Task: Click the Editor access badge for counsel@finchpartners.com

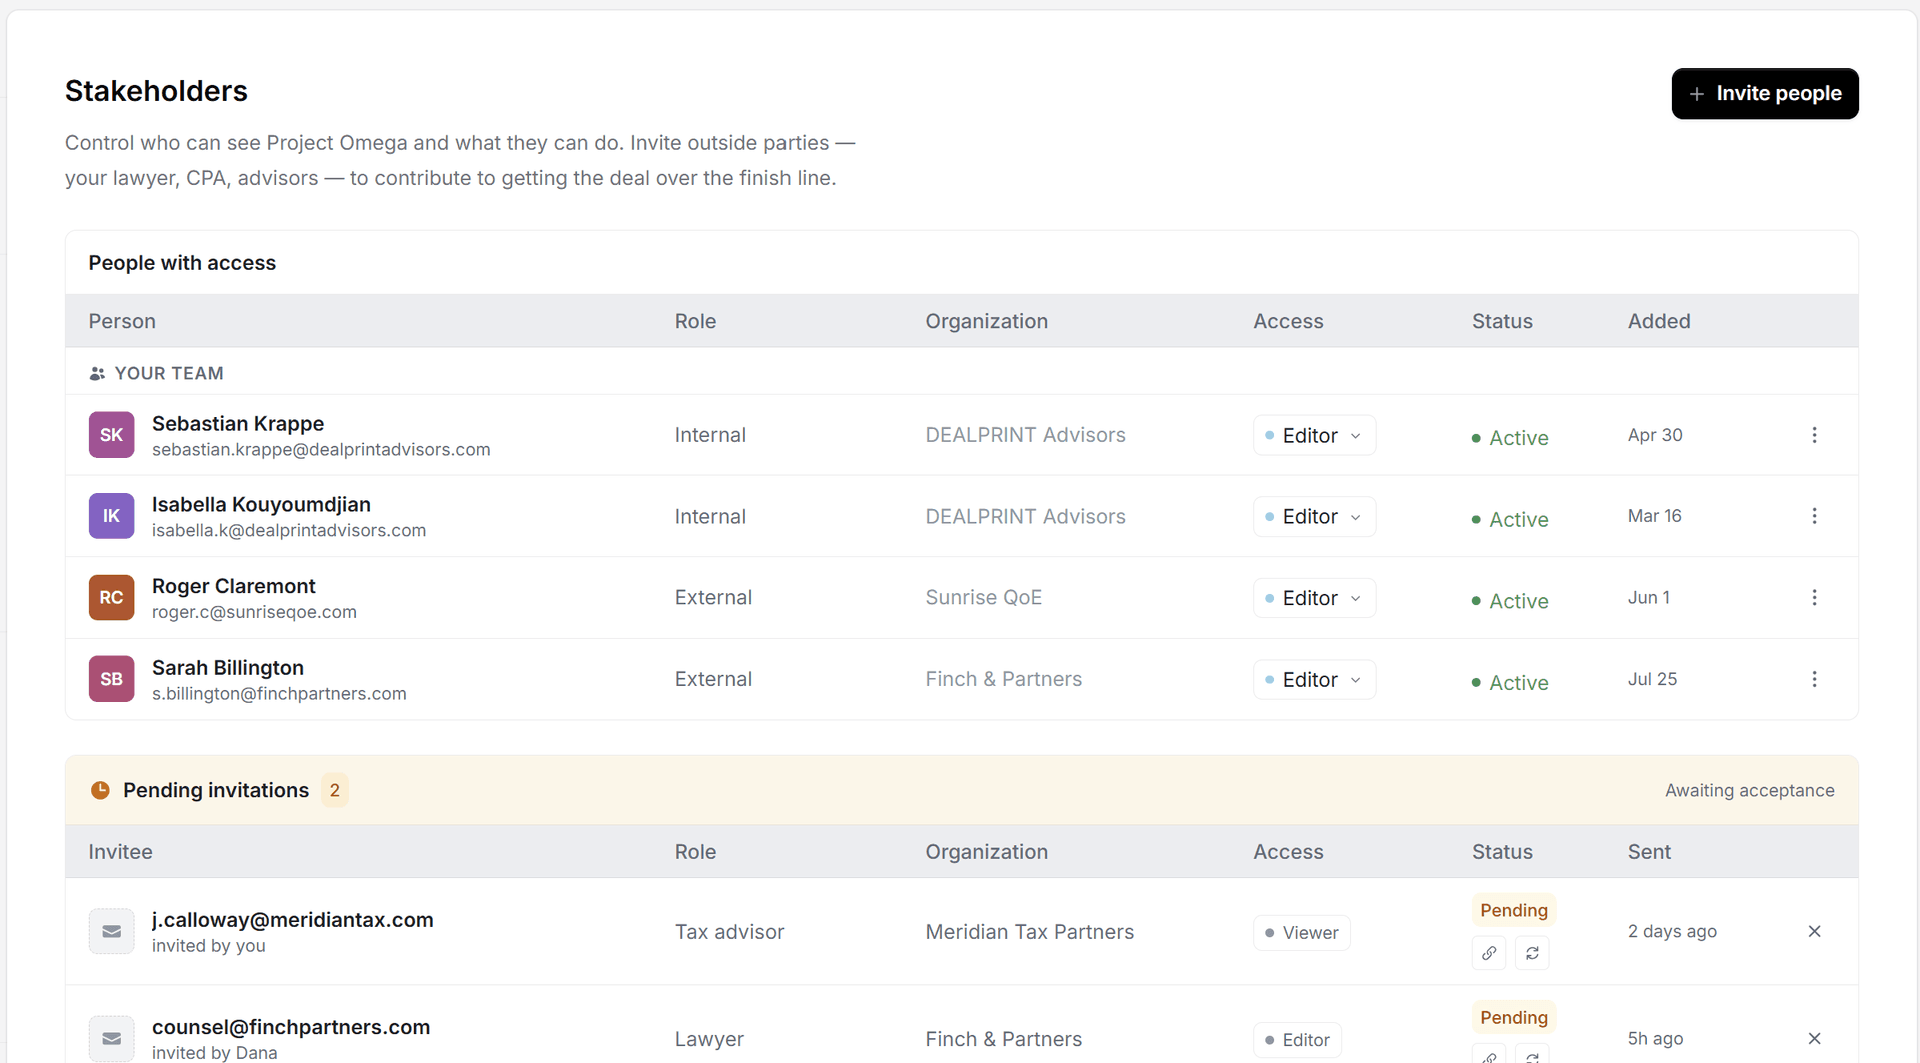Action: pos(1297,1040)
